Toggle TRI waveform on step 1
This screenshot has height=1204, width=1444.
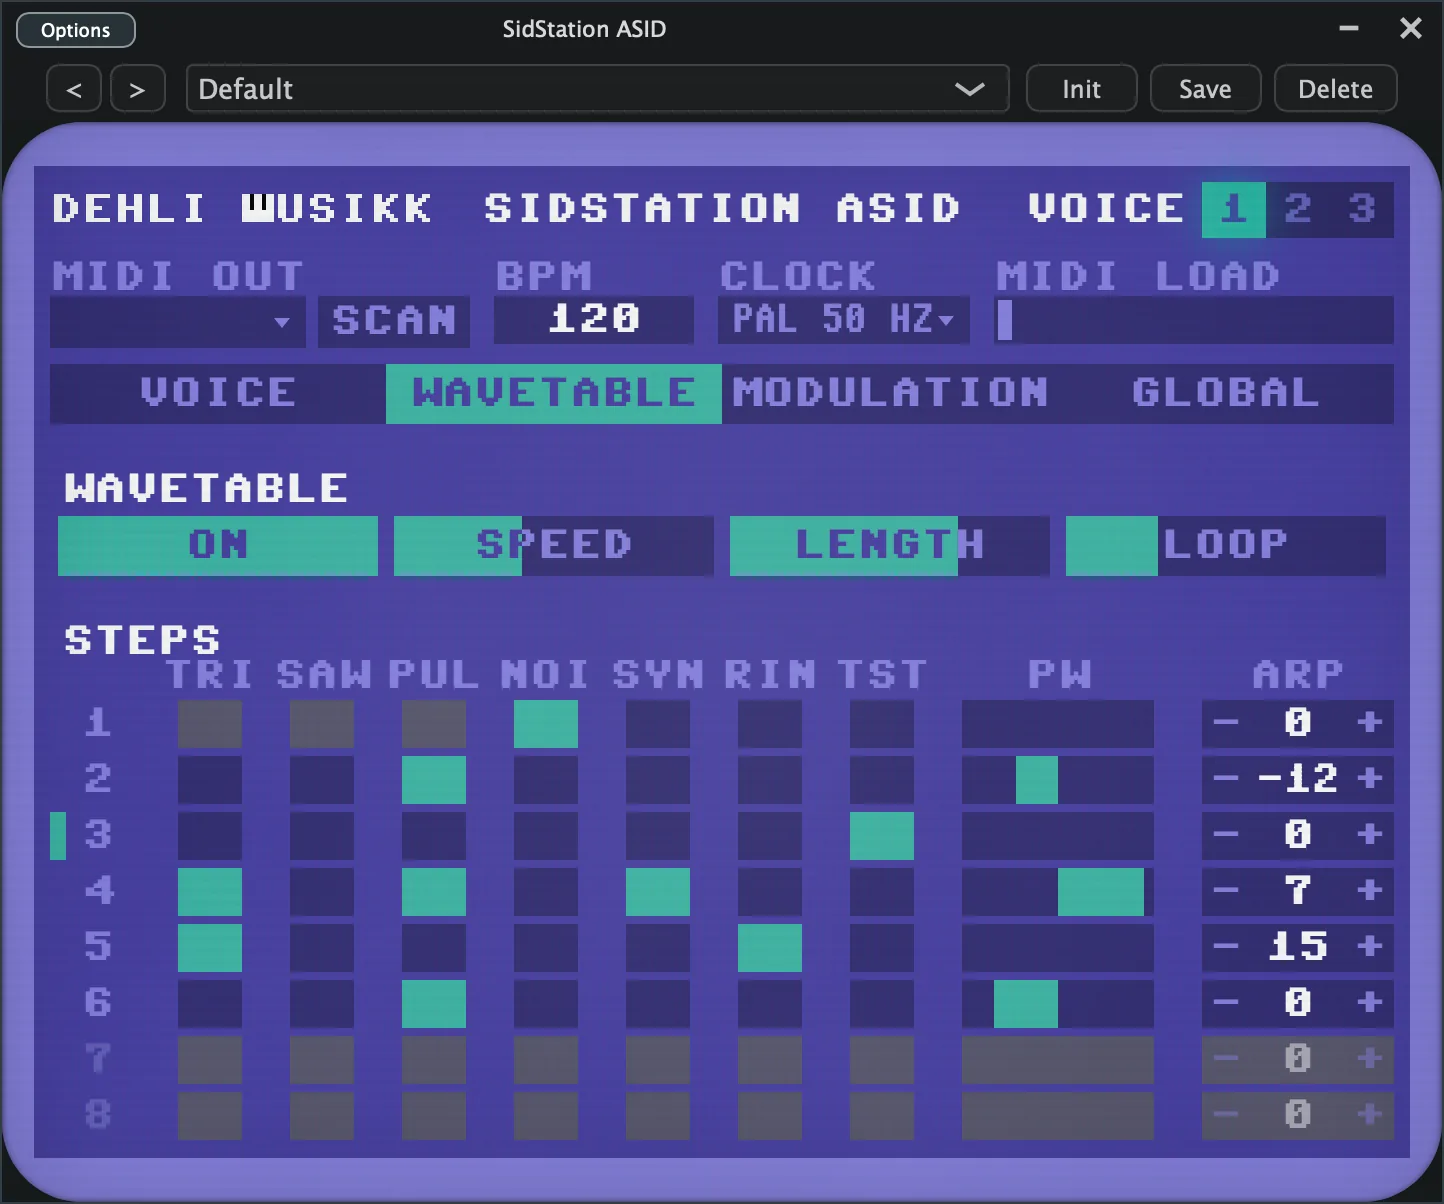[x=210, y=724]
